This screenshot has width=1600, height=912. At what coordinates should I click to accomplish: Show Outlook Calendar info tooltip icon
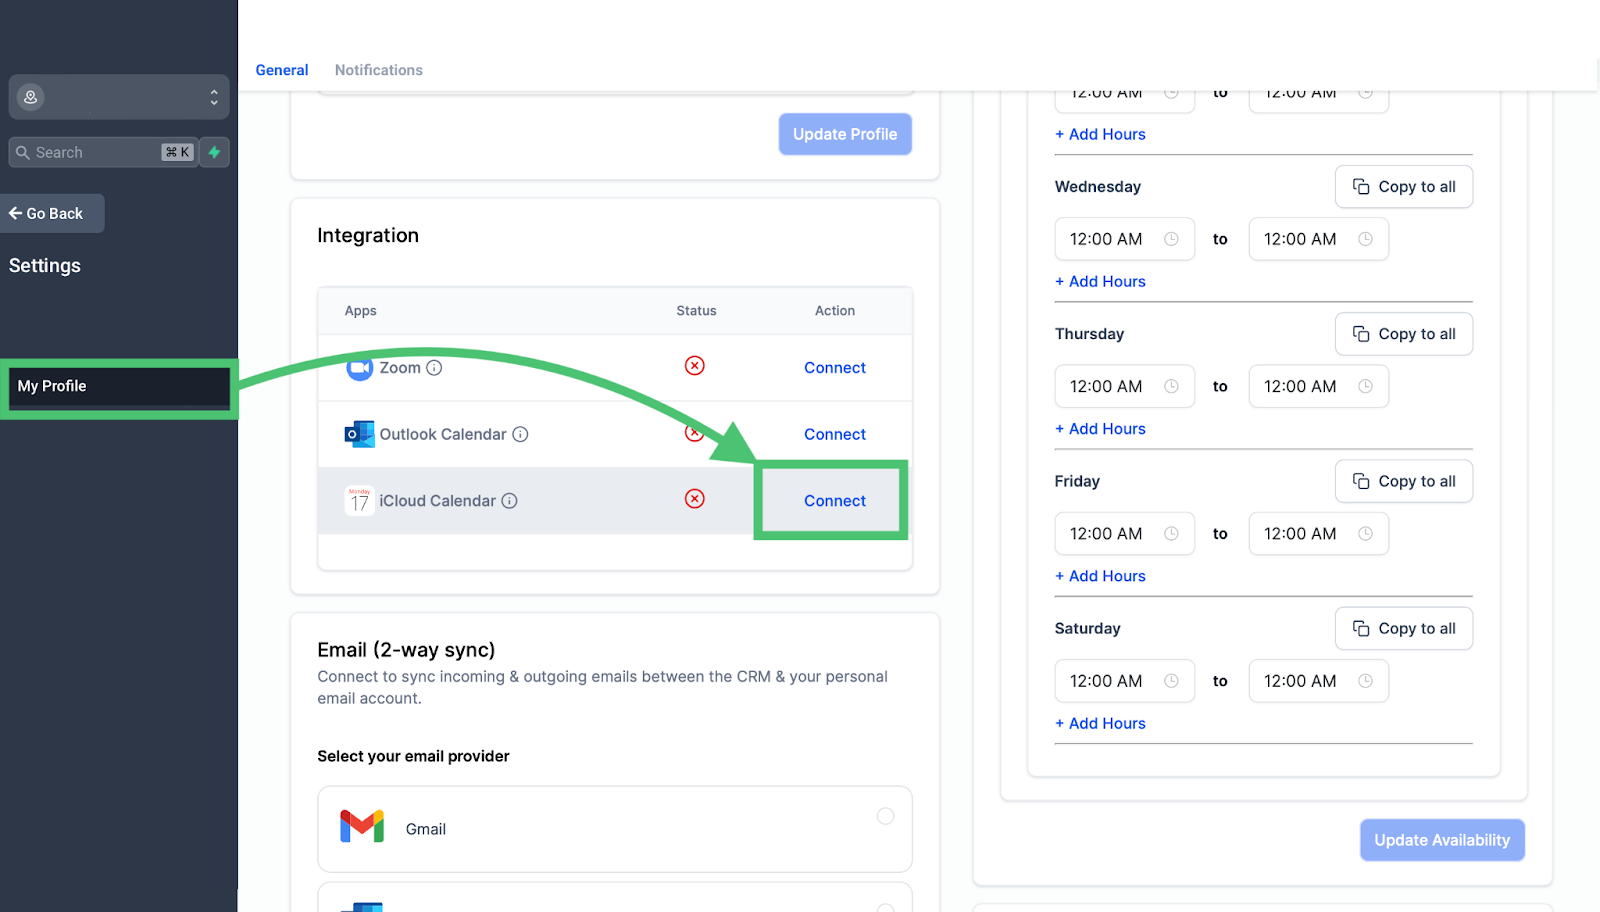point(520,434)
